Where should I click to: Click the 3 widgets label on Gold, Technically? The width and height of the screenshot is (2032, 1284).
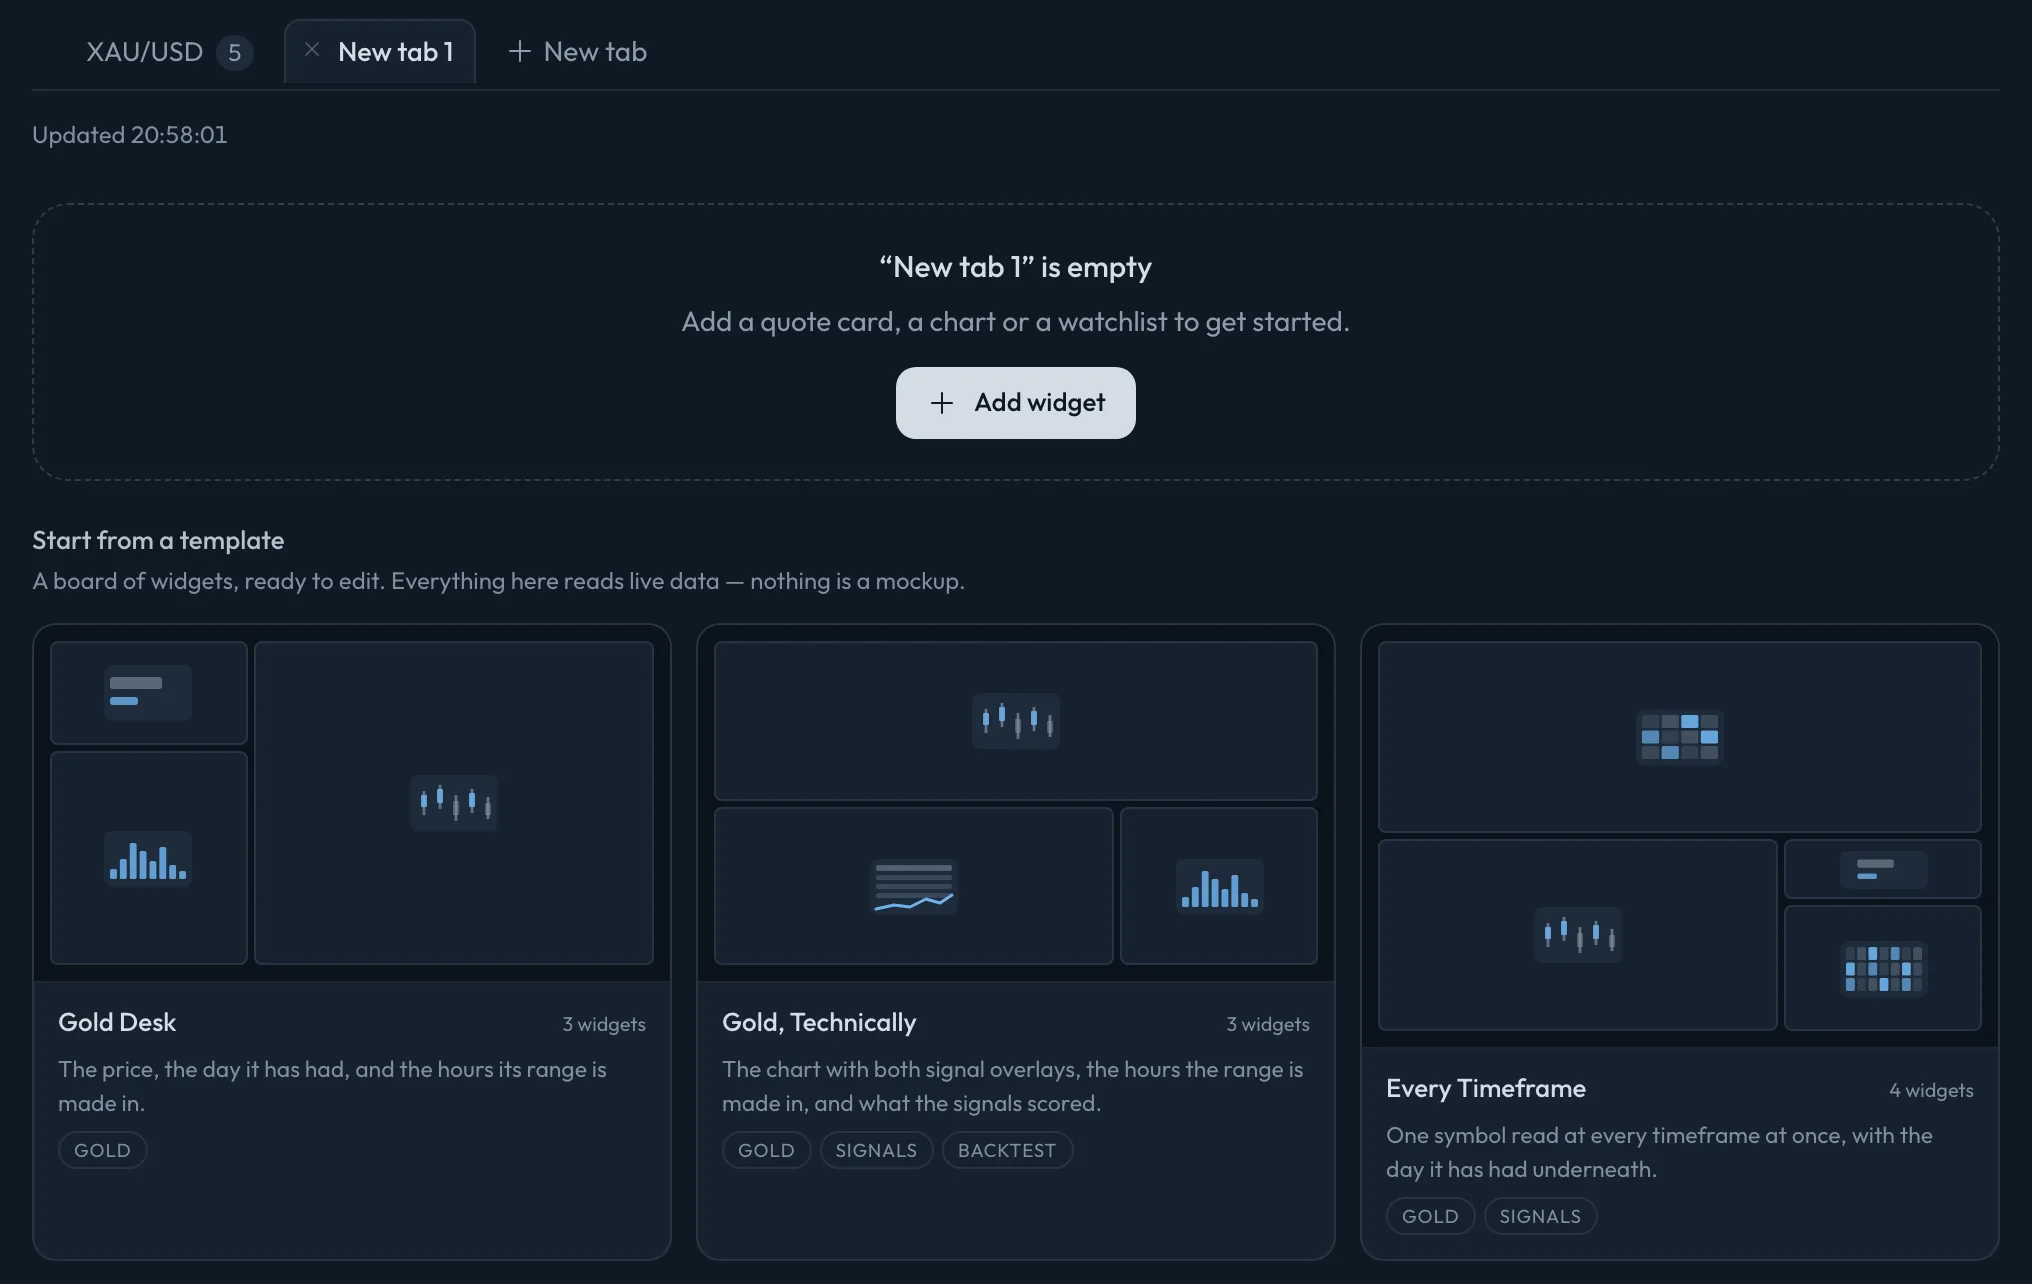tap(1268, 1024)
